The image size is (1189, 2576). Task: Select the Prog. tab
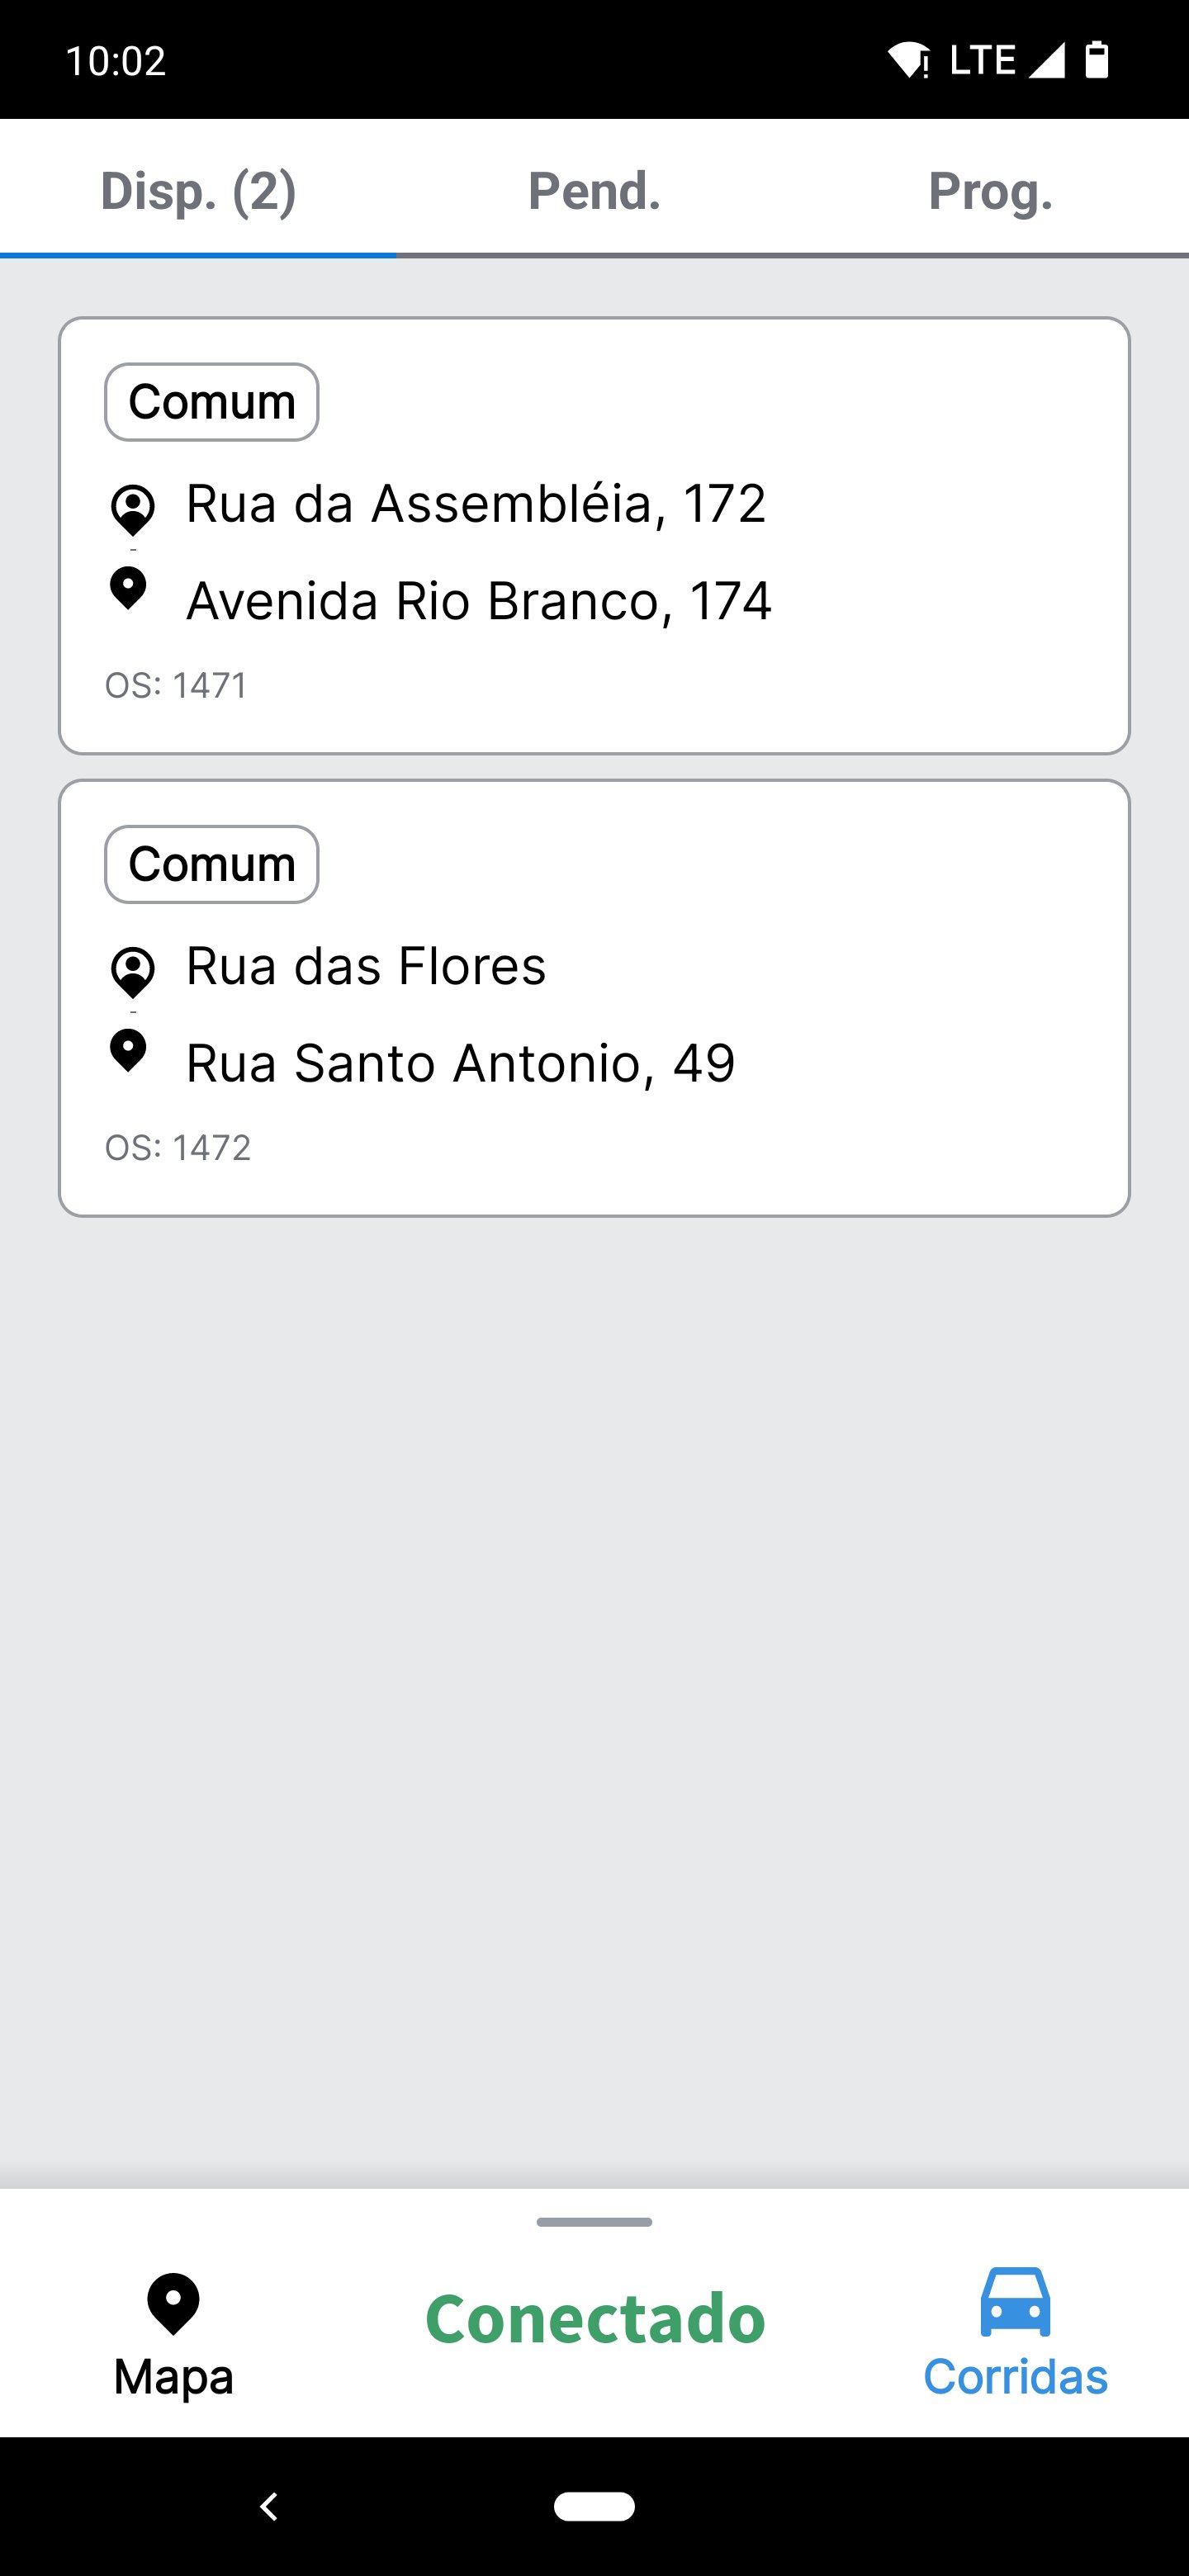tap(990, 191)
